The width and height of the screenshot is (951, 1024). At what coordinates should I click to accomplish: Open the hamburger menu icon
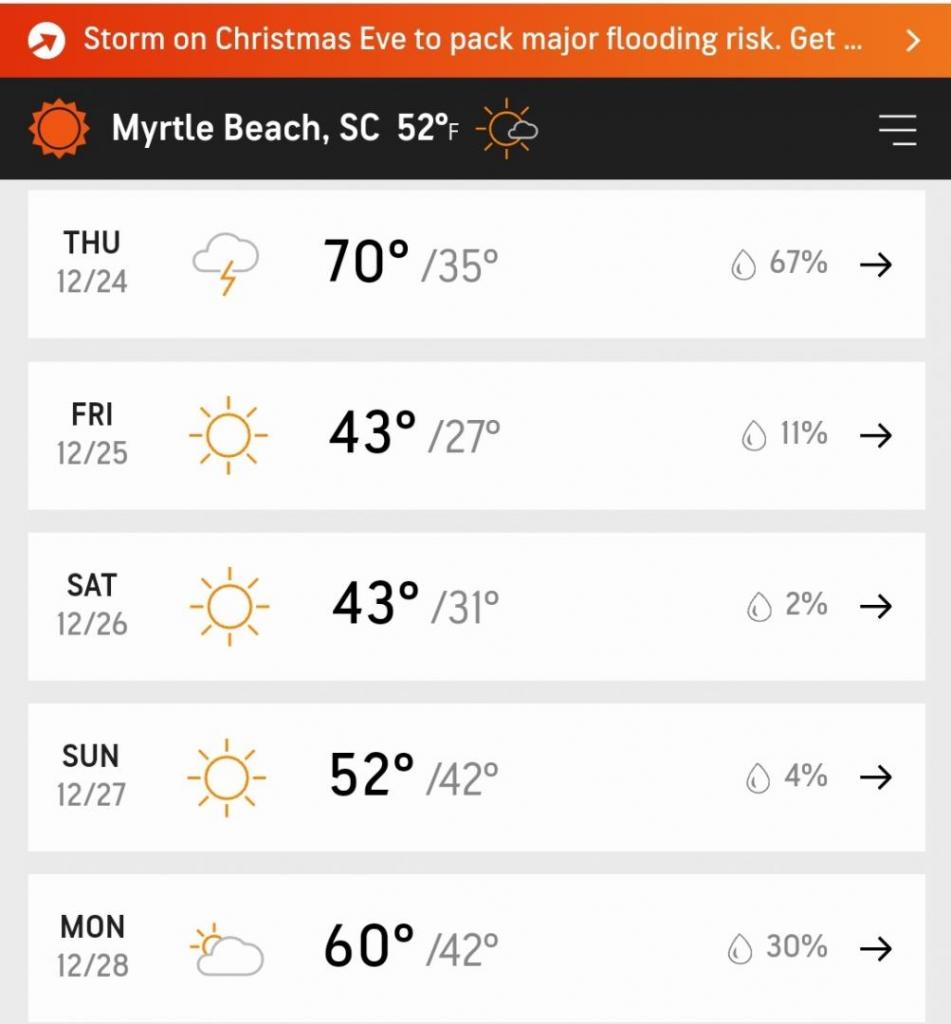pyautogui.click(x=897, y=129)
